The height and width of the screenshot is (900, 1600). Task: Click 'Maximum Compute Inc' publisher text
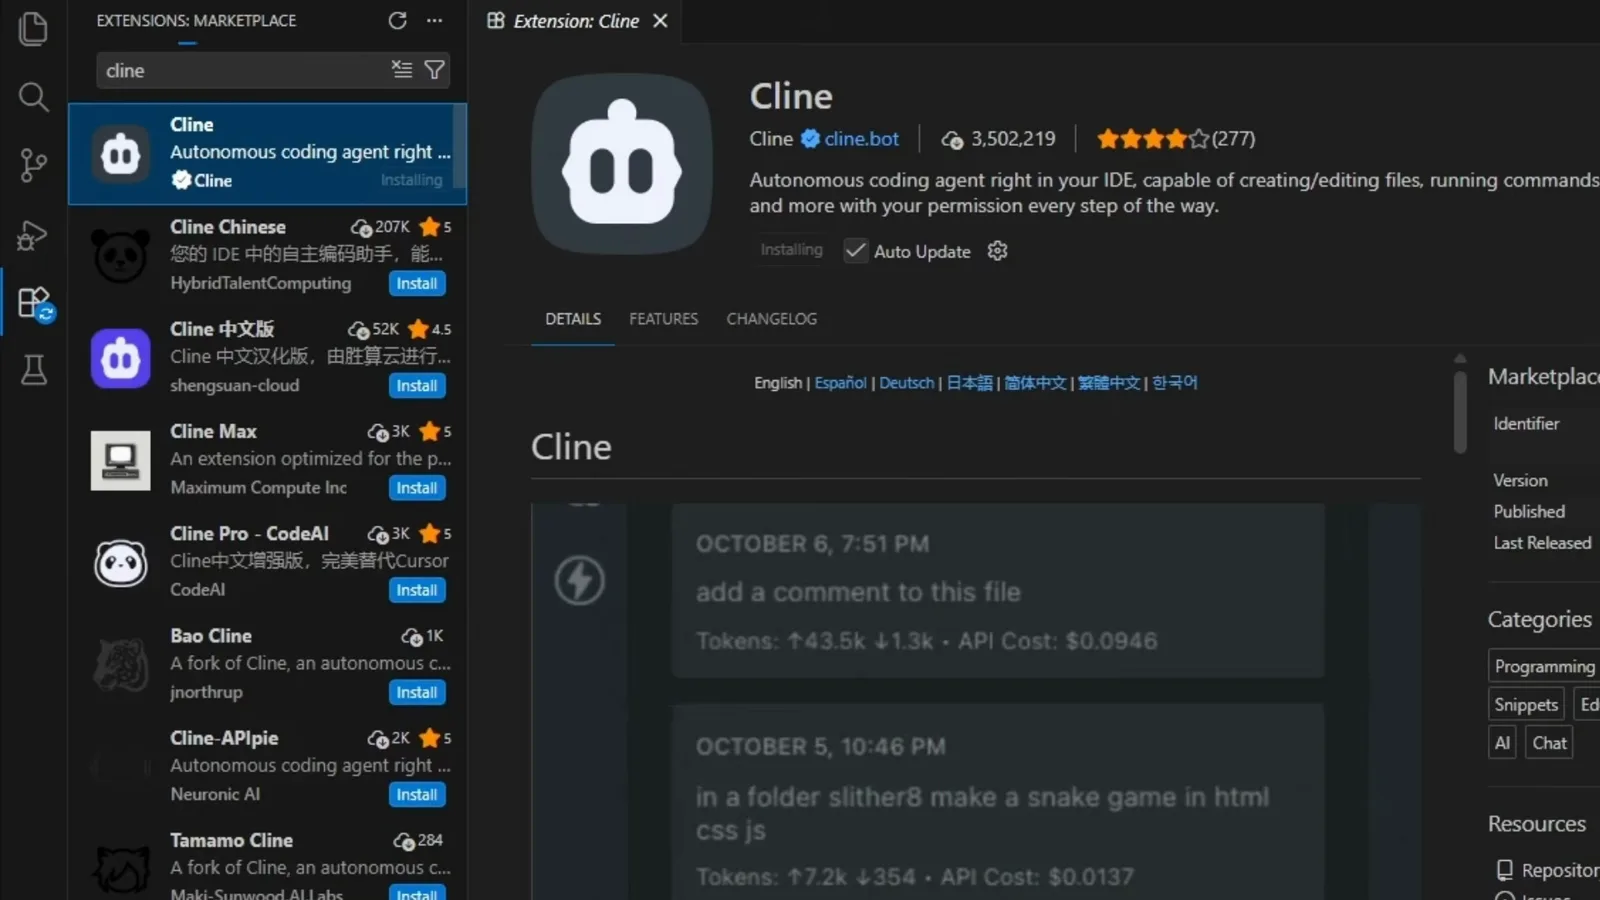click(x=258, y=488)
